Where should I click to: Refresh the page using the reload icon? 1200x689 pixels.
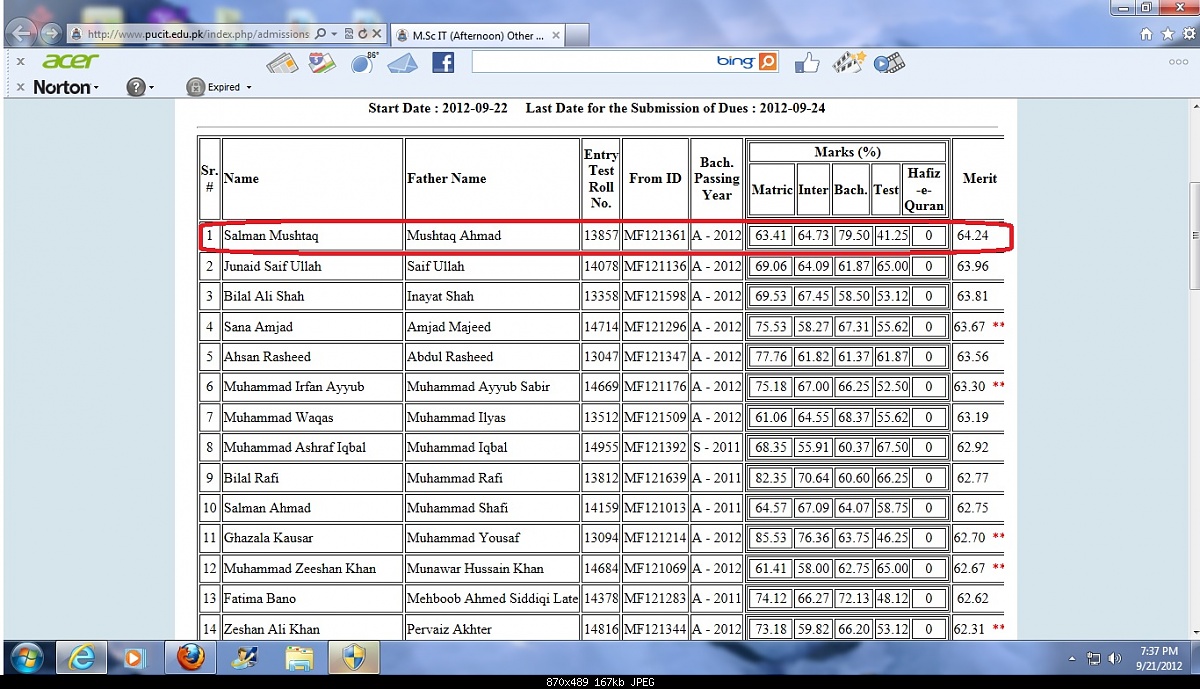pos(362,34)
